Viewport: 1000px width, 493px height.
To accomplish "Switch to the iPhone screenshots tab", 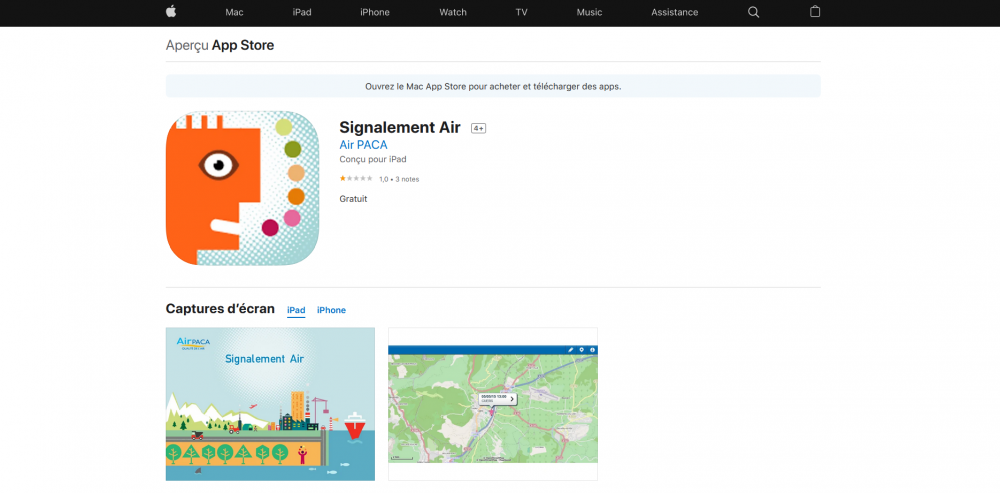I will pos(332,310).
